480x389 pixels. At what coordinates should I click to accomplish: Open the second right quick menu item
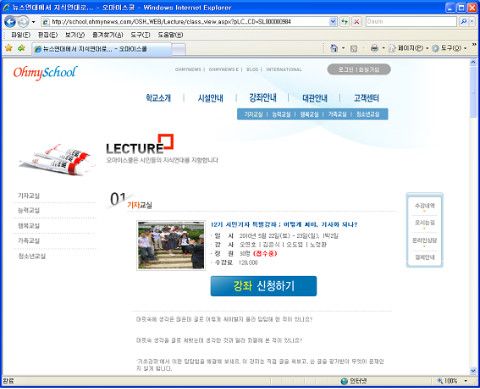tap(425, 222)
